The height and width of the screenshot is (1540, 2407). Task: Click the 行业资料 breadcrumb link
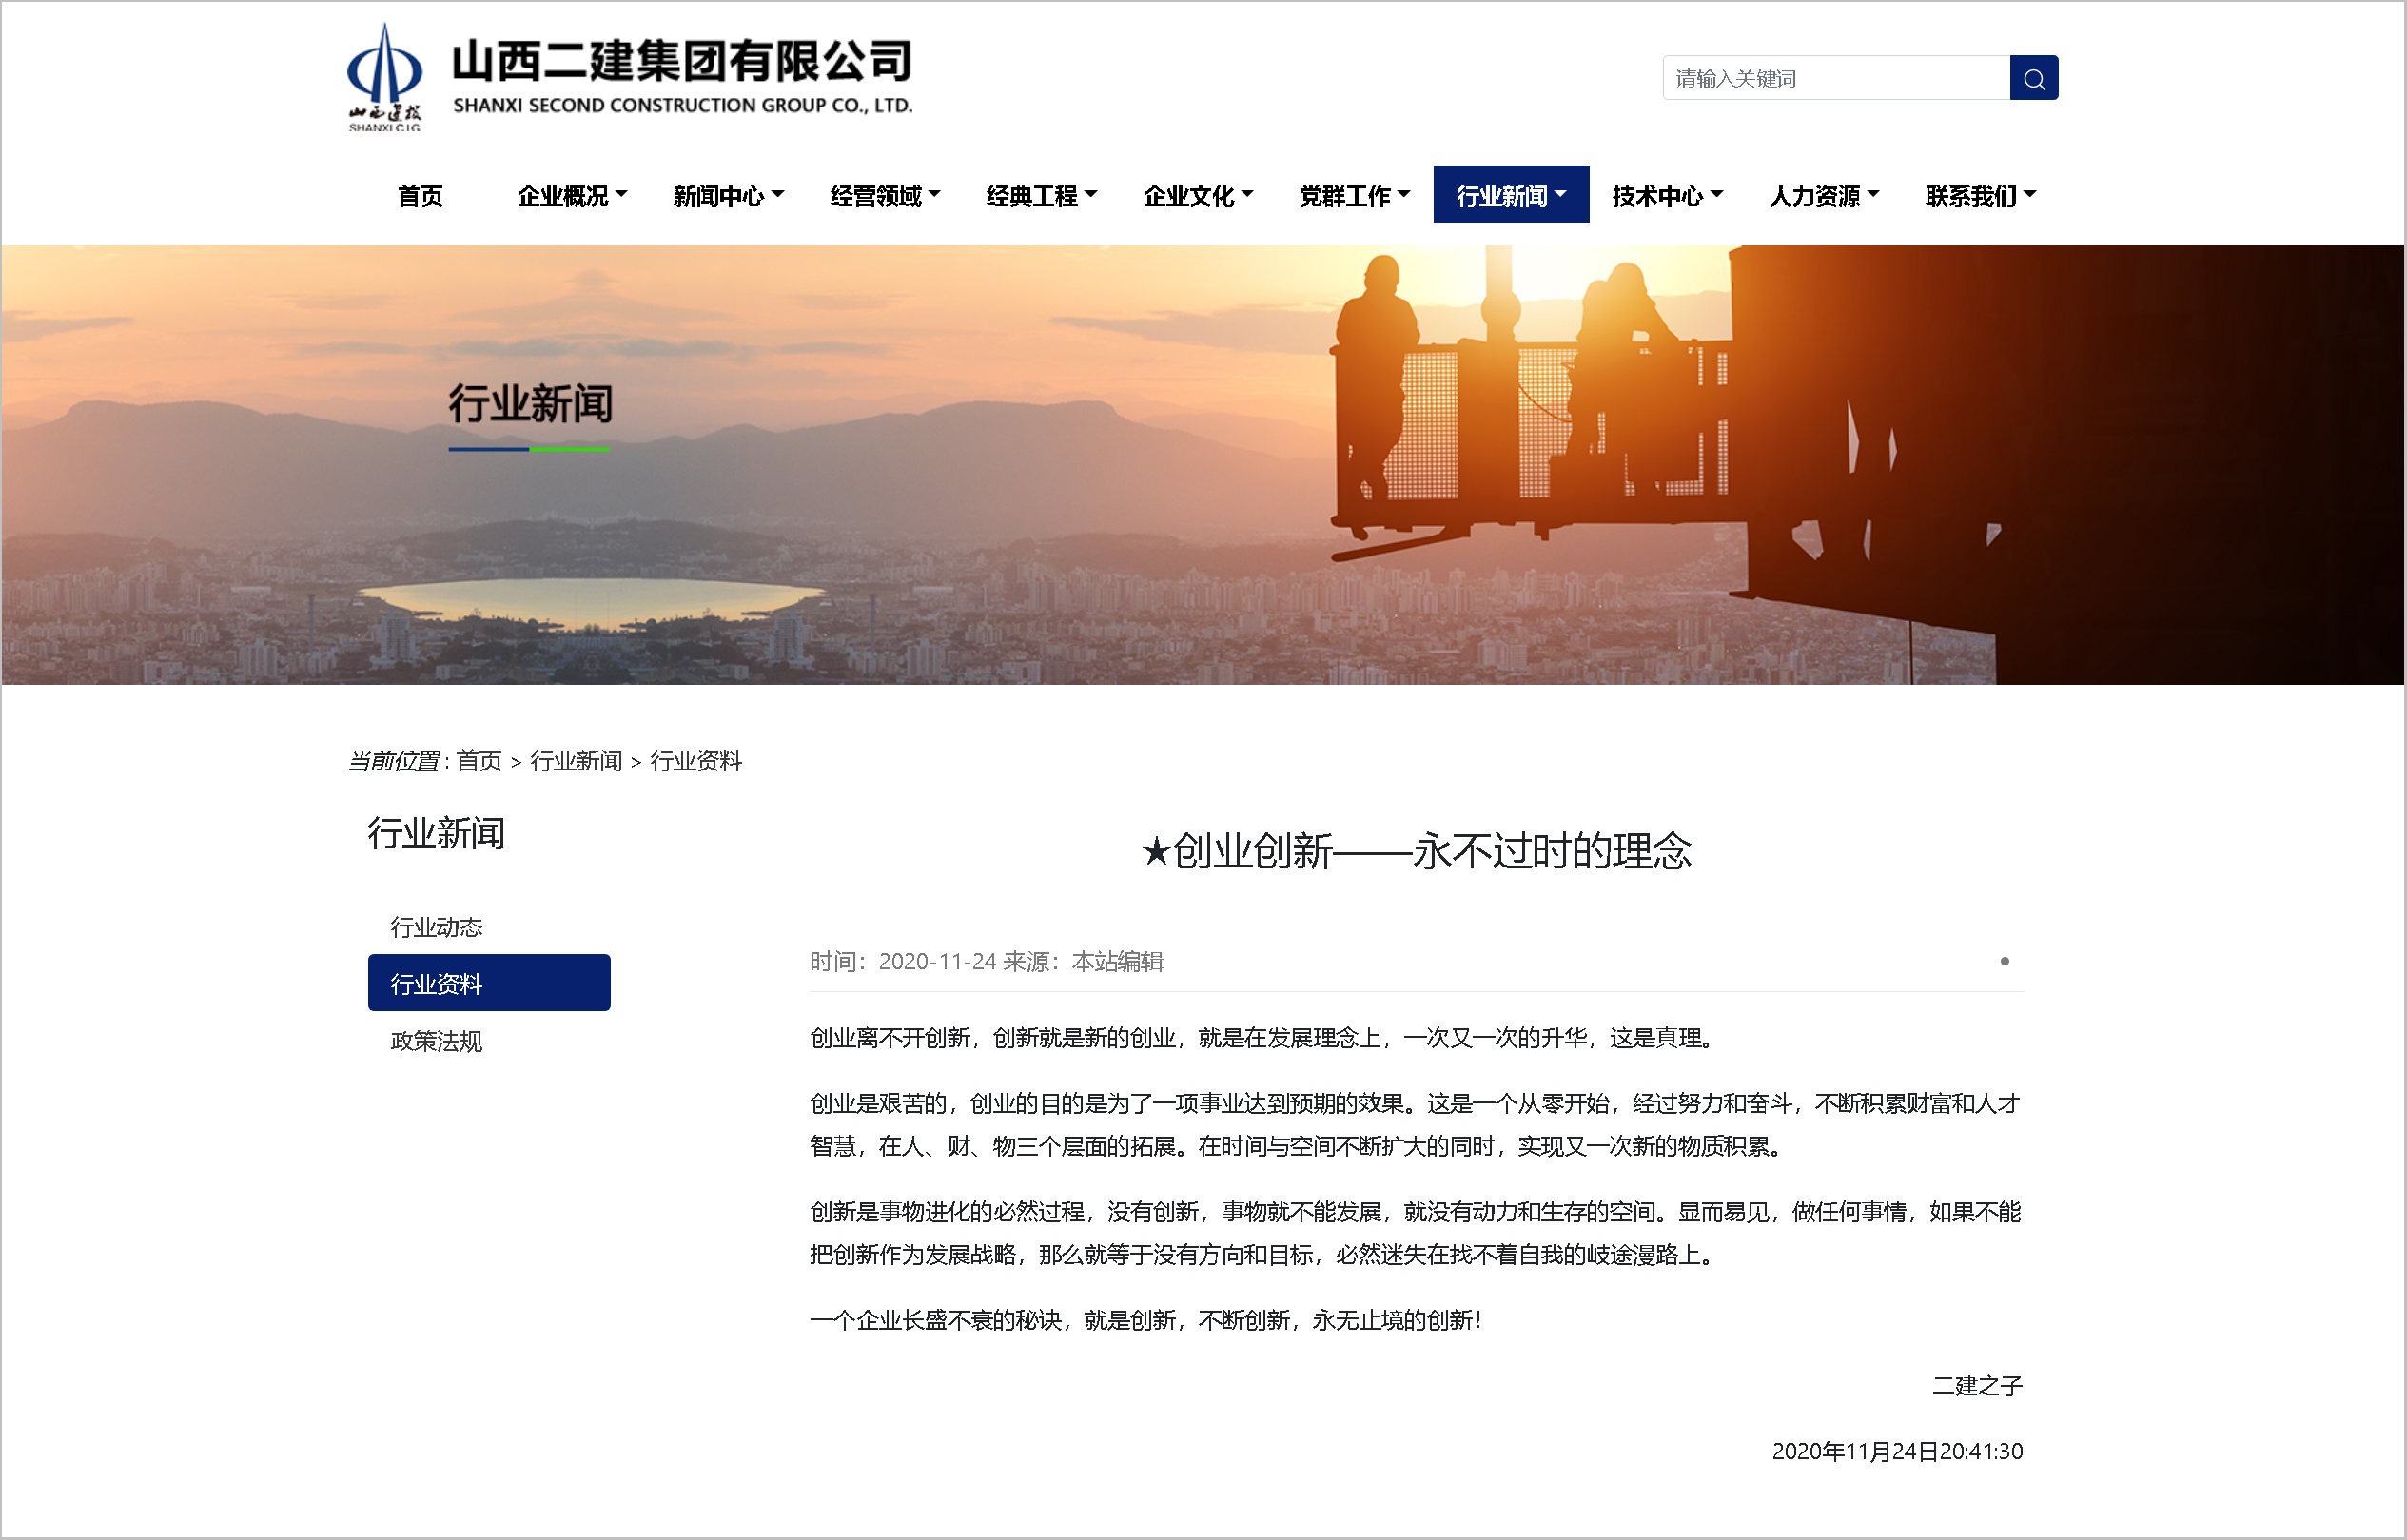pyautogui.click(x=696, y=762)
